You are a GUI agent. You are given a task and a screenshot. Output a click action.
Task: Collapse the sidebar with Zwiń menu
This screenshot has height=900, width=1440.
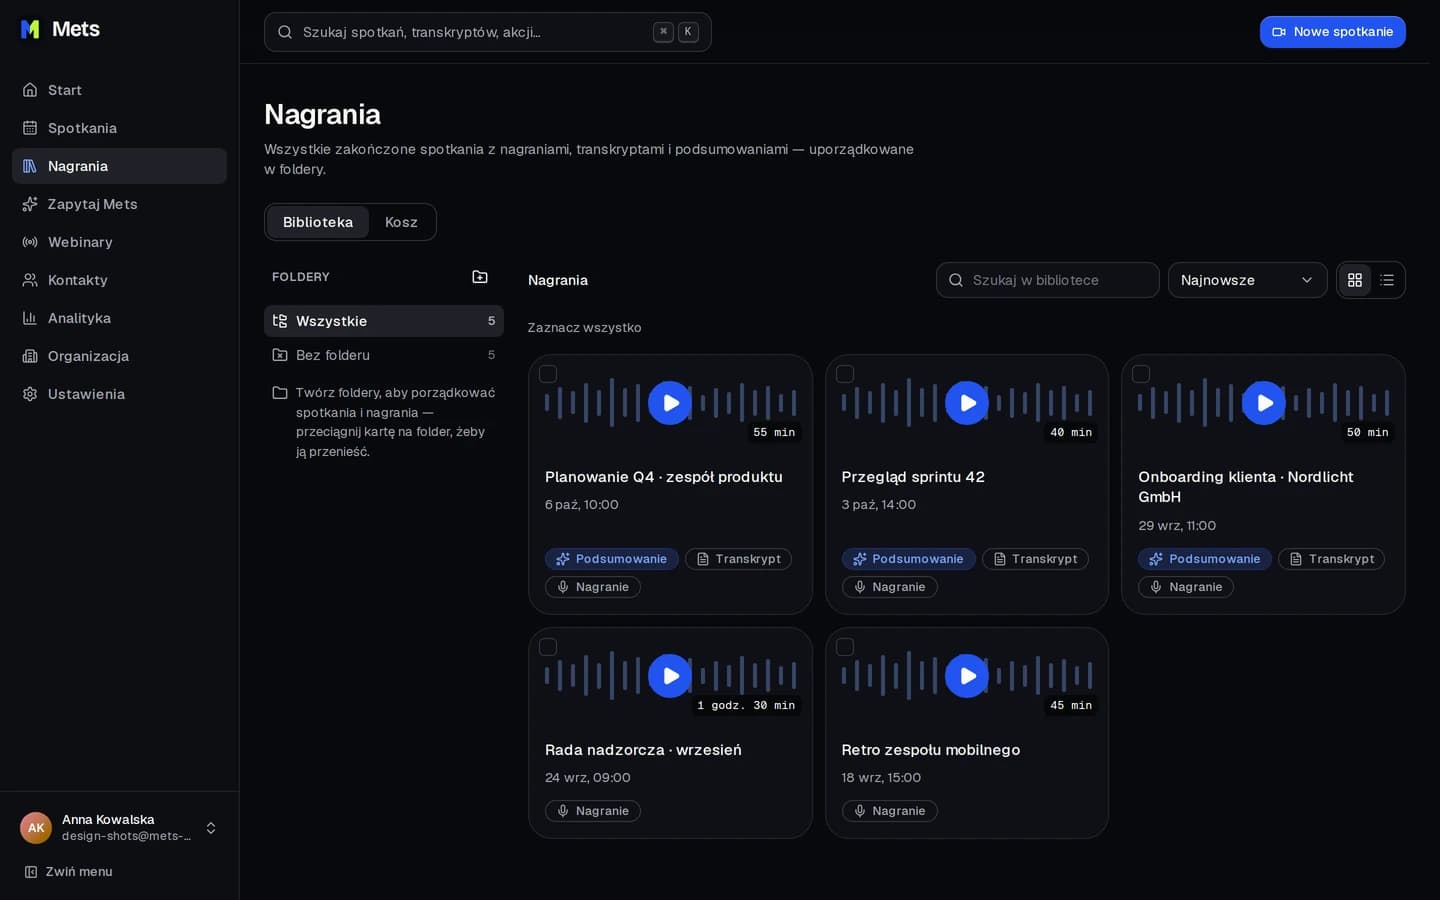(68, 872)
